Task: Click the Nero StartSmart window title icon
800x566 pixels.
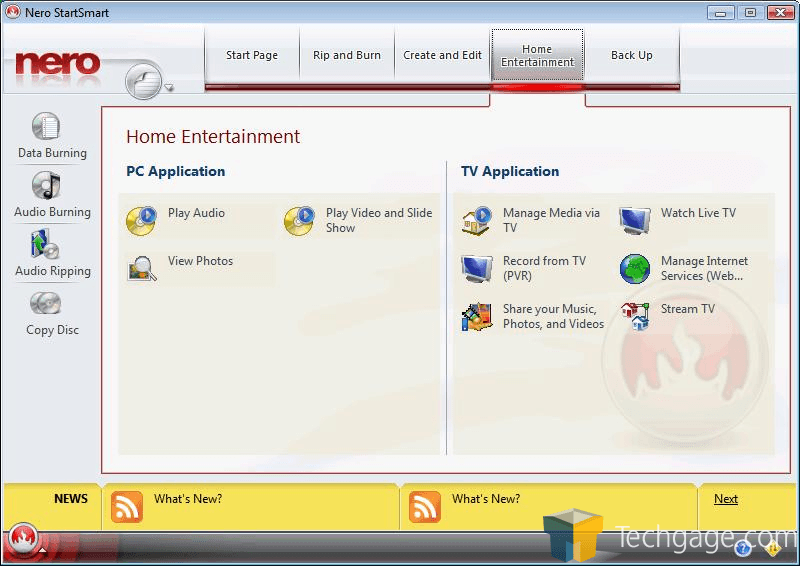Action: (13, 12)
